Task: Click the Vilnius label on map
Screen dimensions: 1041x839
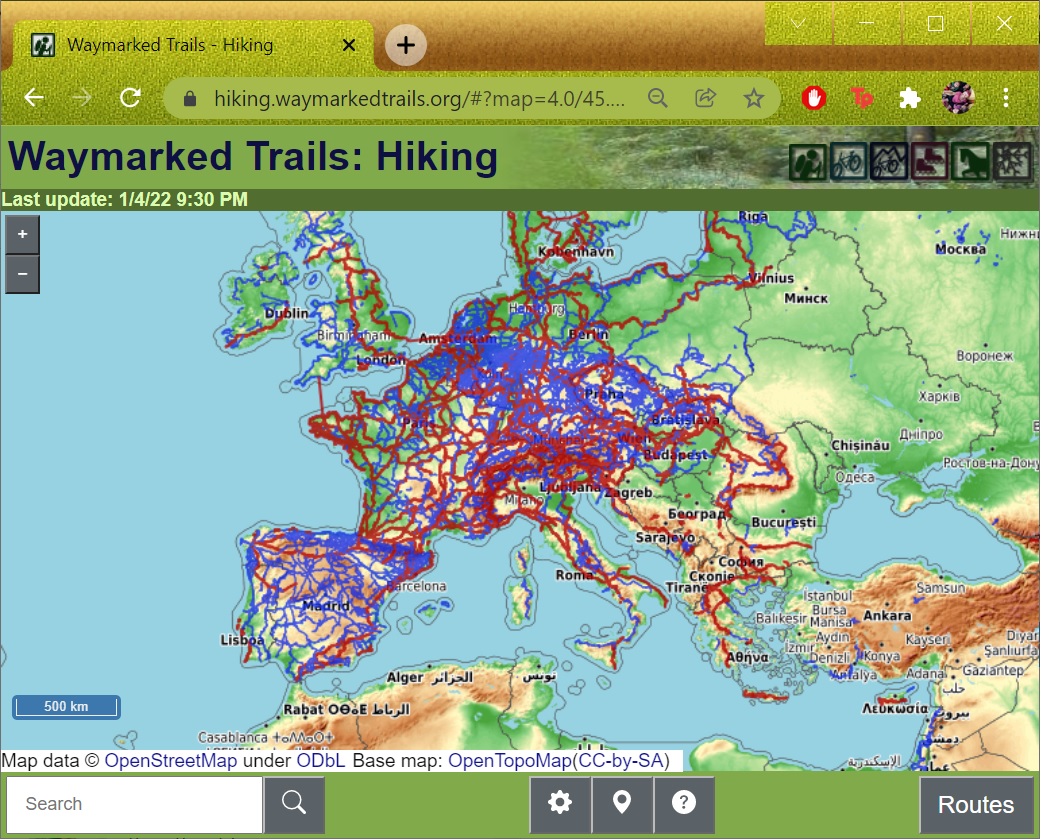Action: pos(771,279)
